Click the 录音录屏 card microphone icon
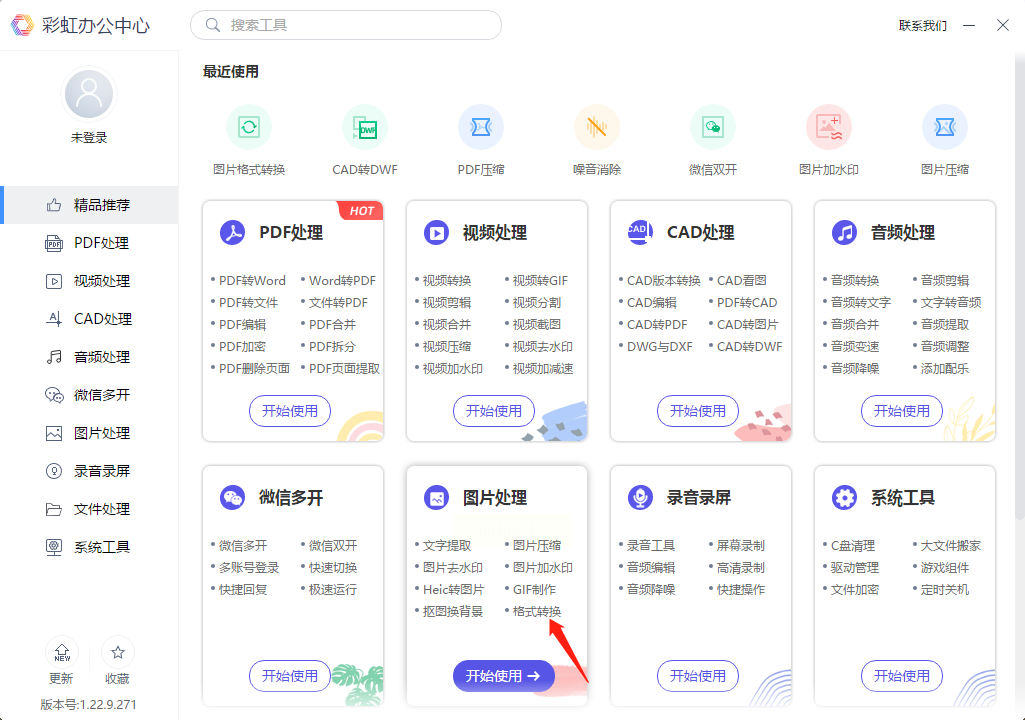Image resolution: width=1025 pixels, height=720 pixels. (x=640, y=498)
